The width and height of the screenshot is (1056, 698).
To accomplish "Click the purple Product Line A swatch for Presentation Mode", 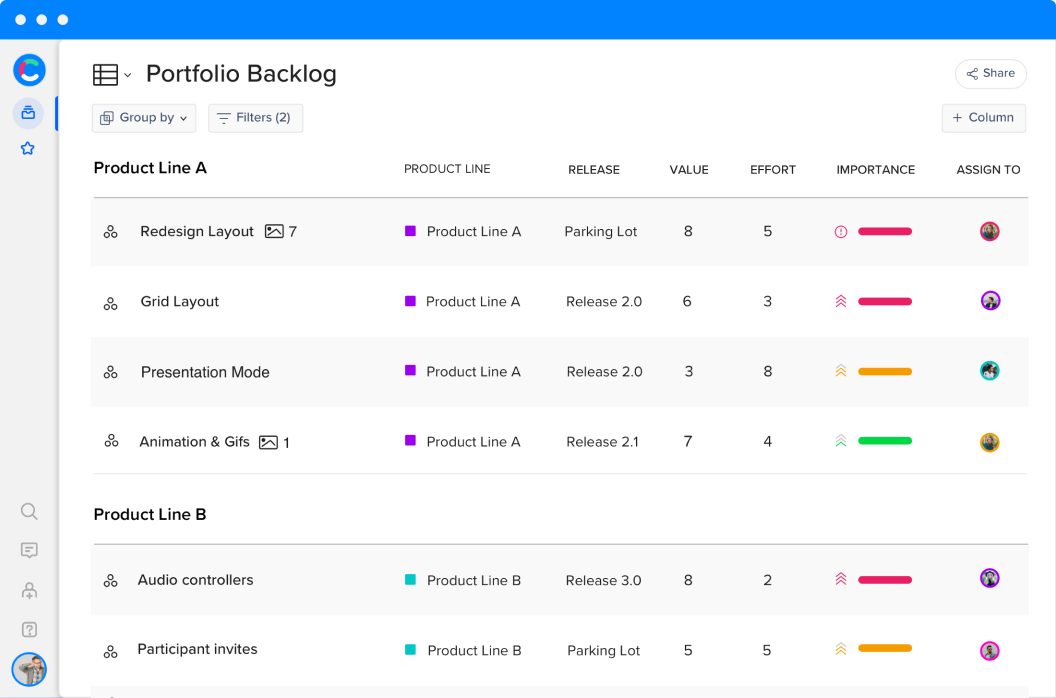I will pyautogui.click(x=410, y=371).
